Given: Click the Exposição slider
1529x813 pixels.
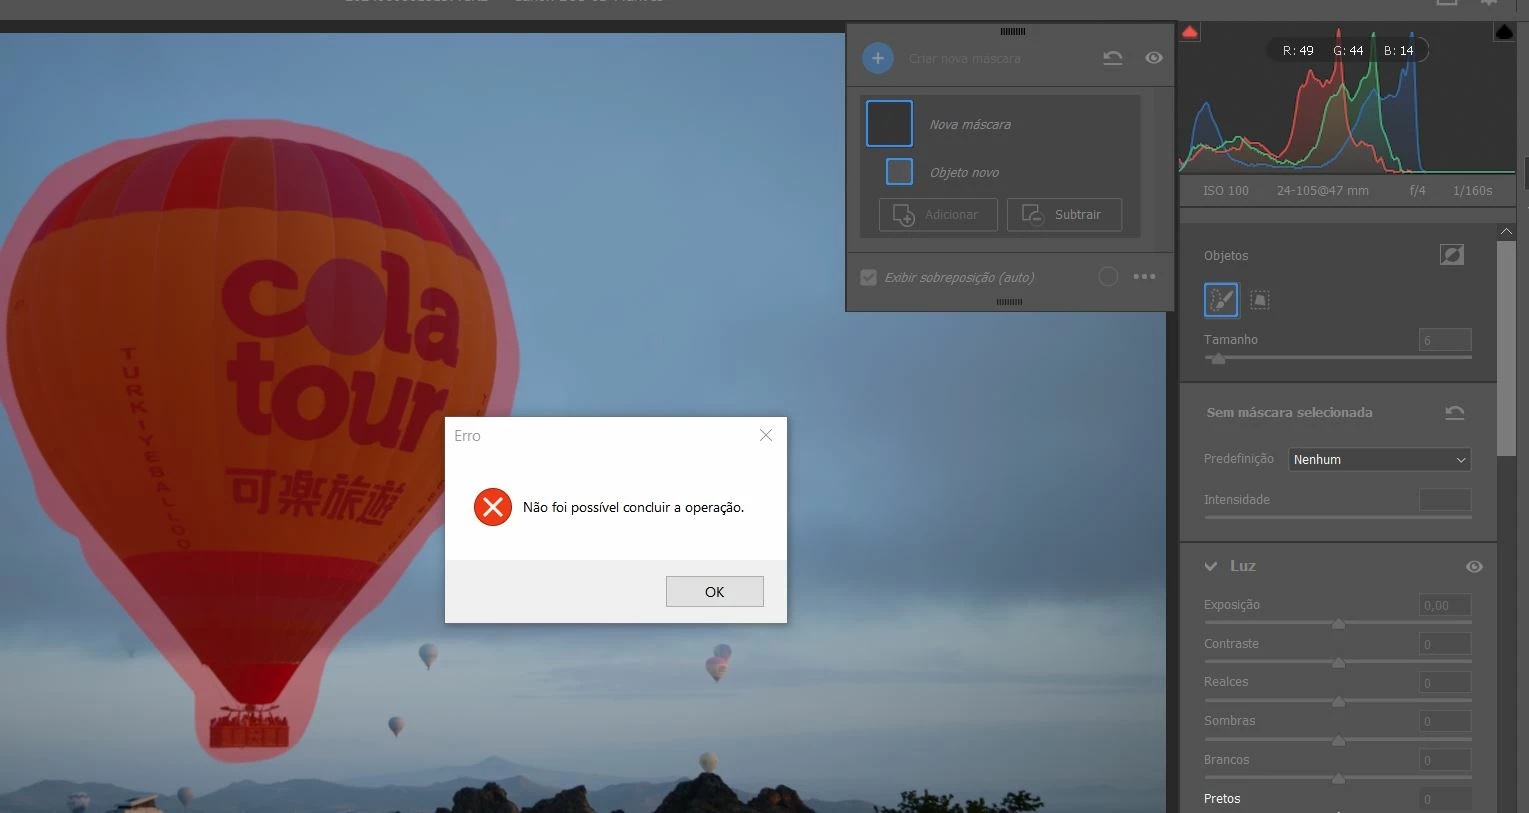Looking at the screenshot, I should pyautogui.click(x=1338, y=623).
